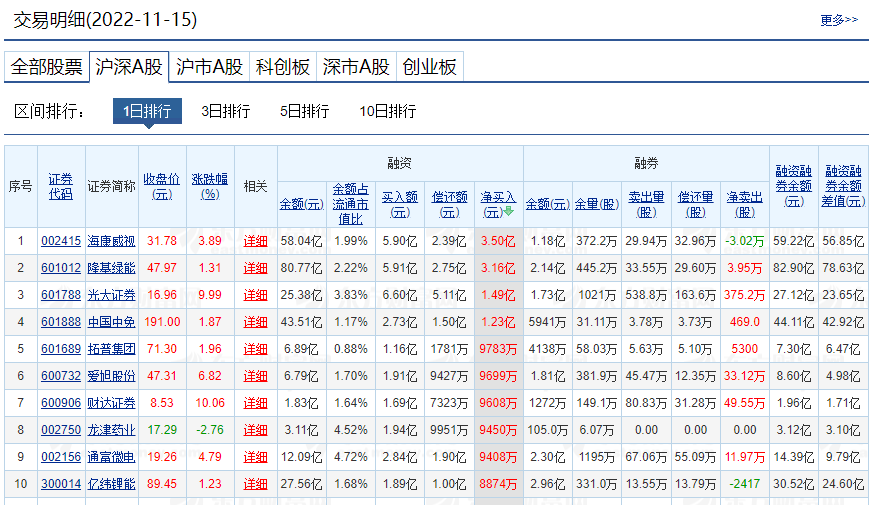Select the 沪深A股 tab
The height and width of the screenshot is (505, 874).
tap(129, 67)
